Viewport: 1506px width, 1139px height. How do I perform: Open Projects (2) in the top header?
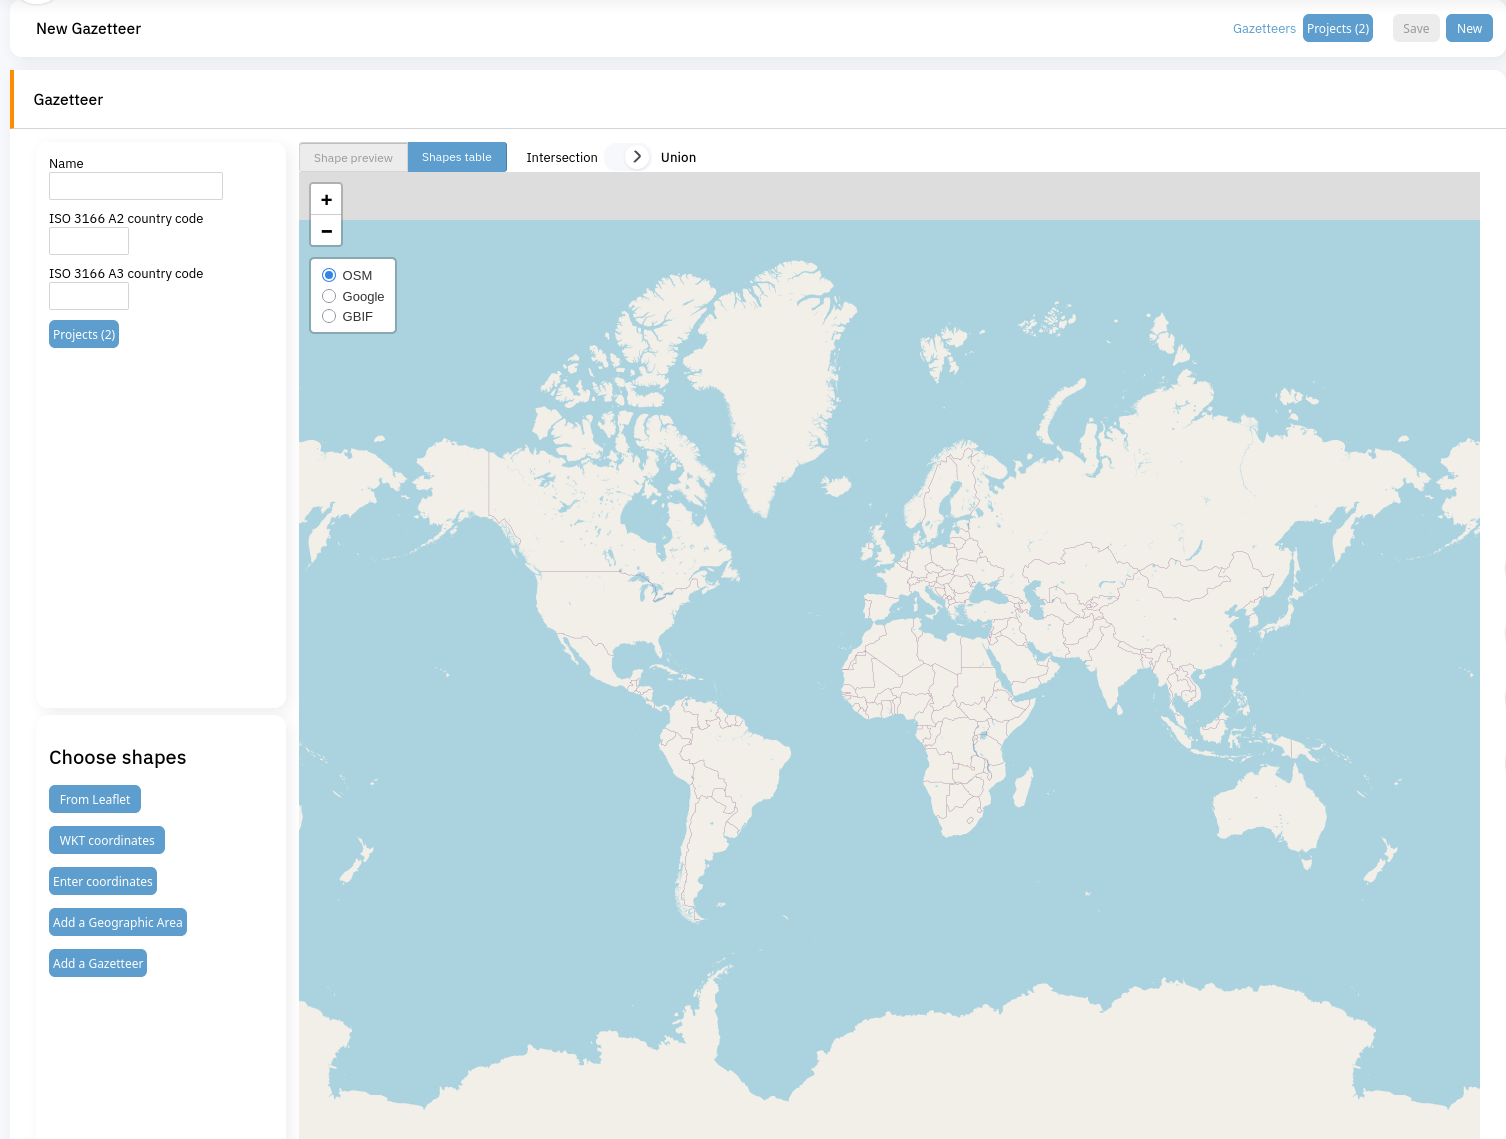[x=1337, y=29]
